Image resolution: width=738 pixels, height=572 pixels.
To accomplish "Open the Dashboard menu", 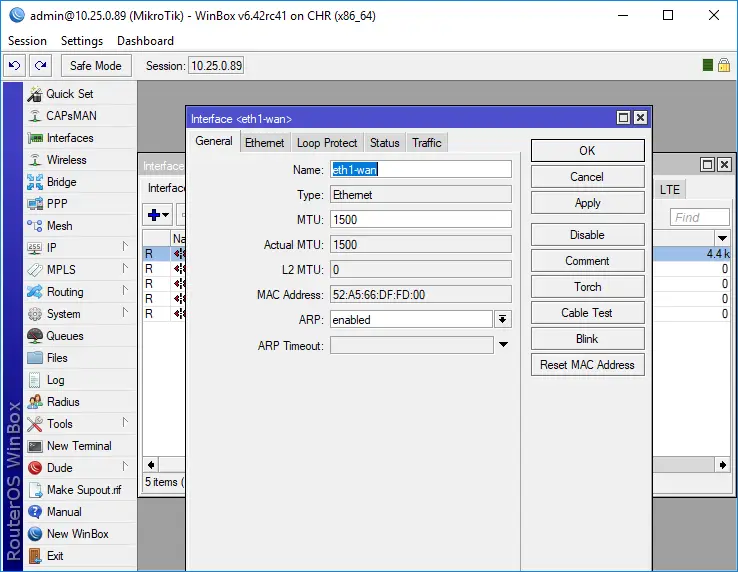I will click(x=145, y=41).
